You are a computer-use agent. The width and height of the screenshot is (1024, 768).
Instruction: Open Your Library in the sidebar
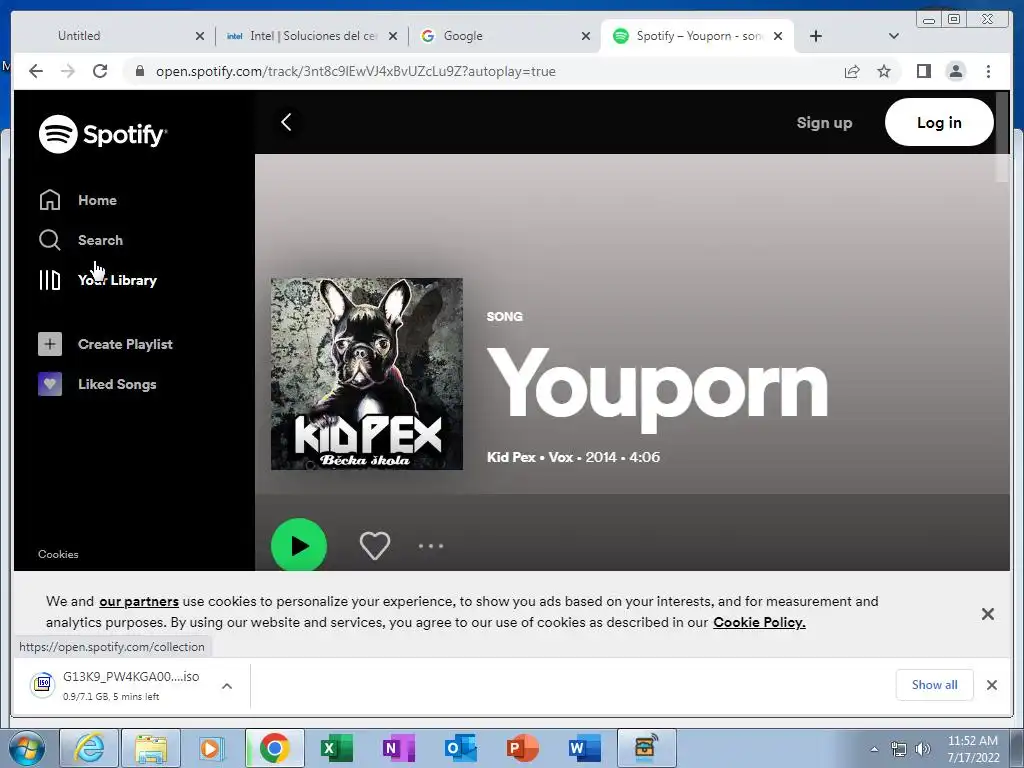pos(97,280)
